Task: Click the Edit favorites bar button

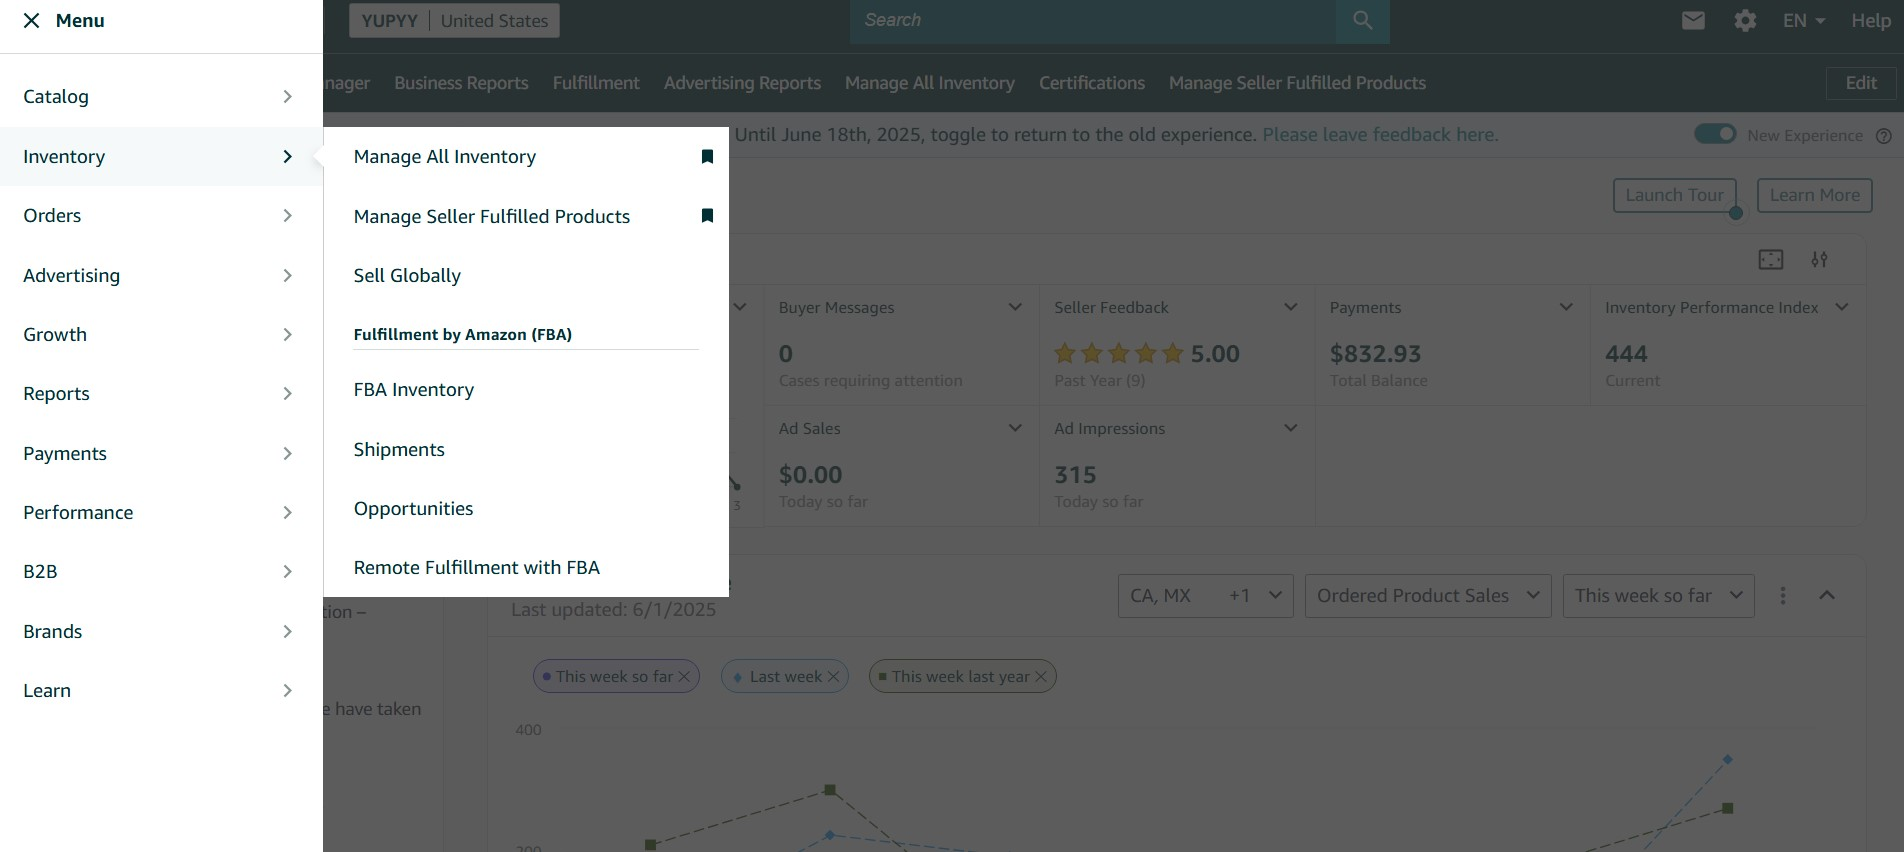Action: click(x=1860, y=83)
